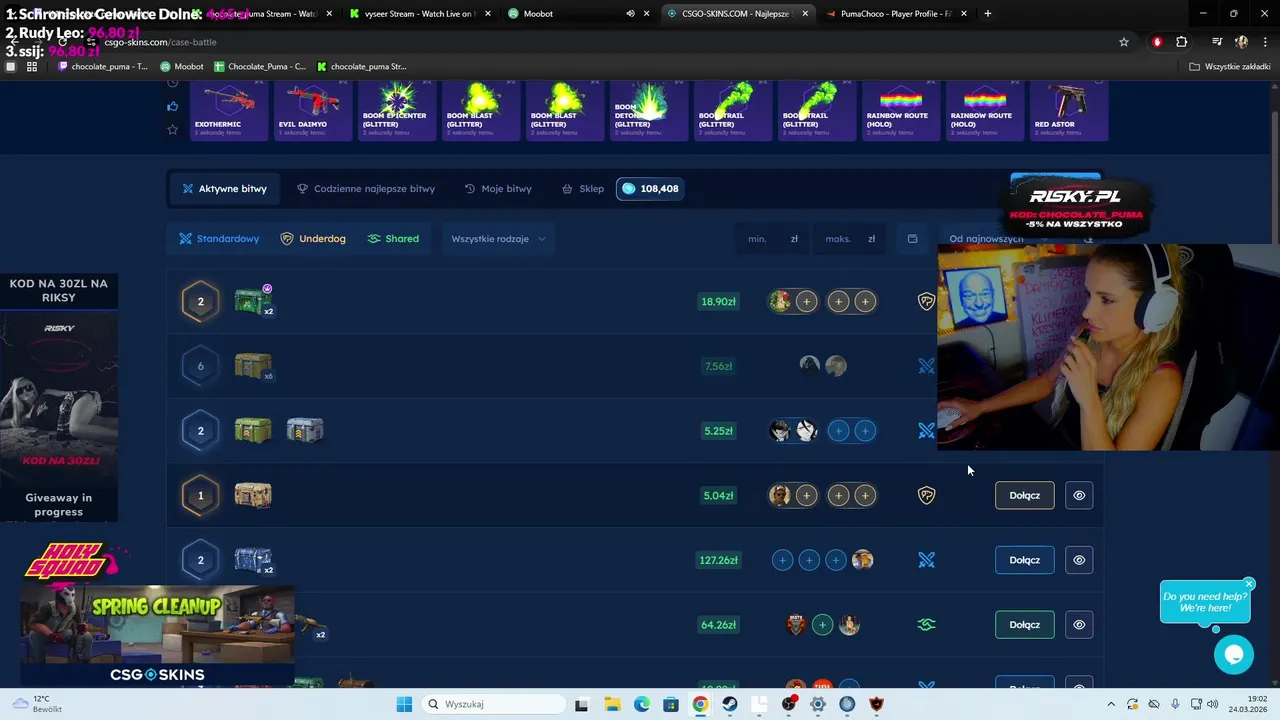The image size is (1280, 720).
Task: Watch the 127.26zł battle via eye icon
Action: coord(1079,560)
